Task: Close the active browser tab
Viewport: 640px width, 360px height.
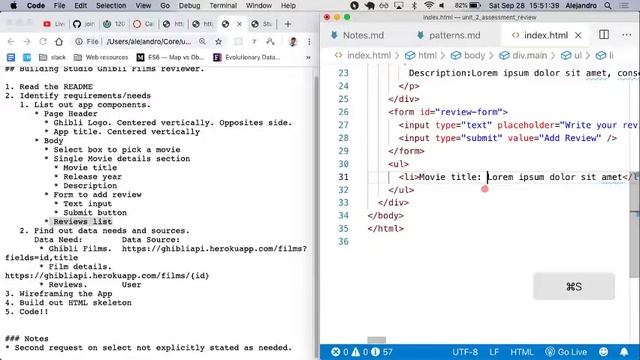Action: (x=240, y=24)
